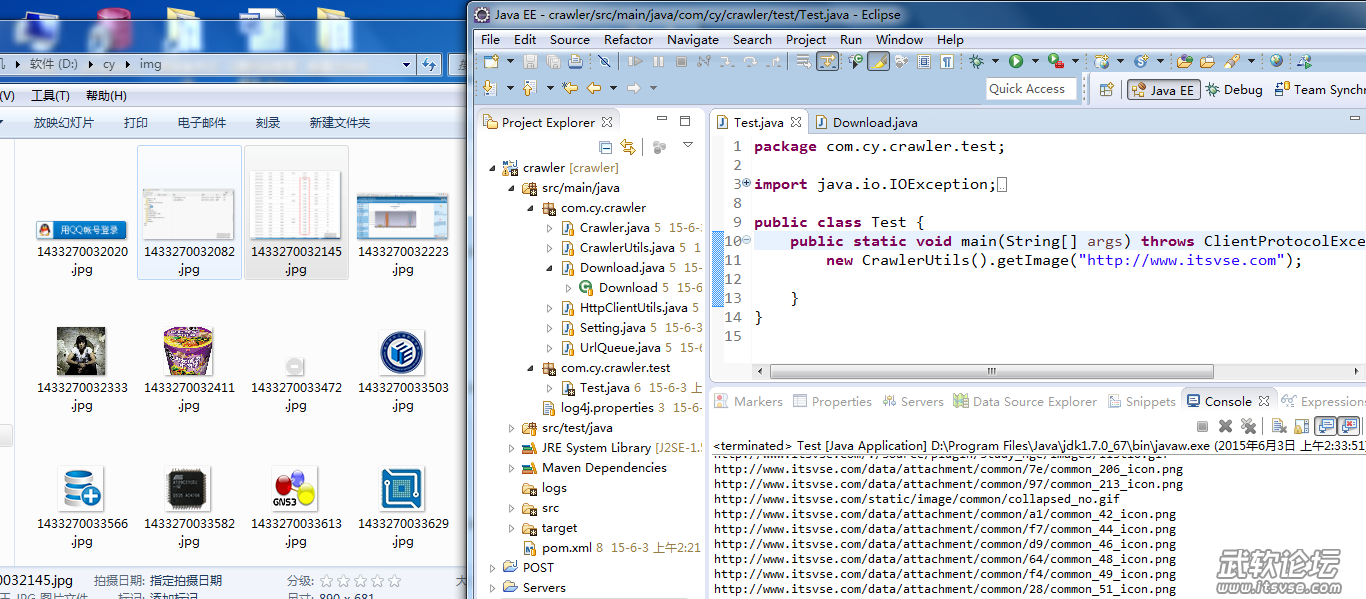Open 工具(T) menu in Explorer window
Screen dimensions: 1366x599
[x=50, y=96]
